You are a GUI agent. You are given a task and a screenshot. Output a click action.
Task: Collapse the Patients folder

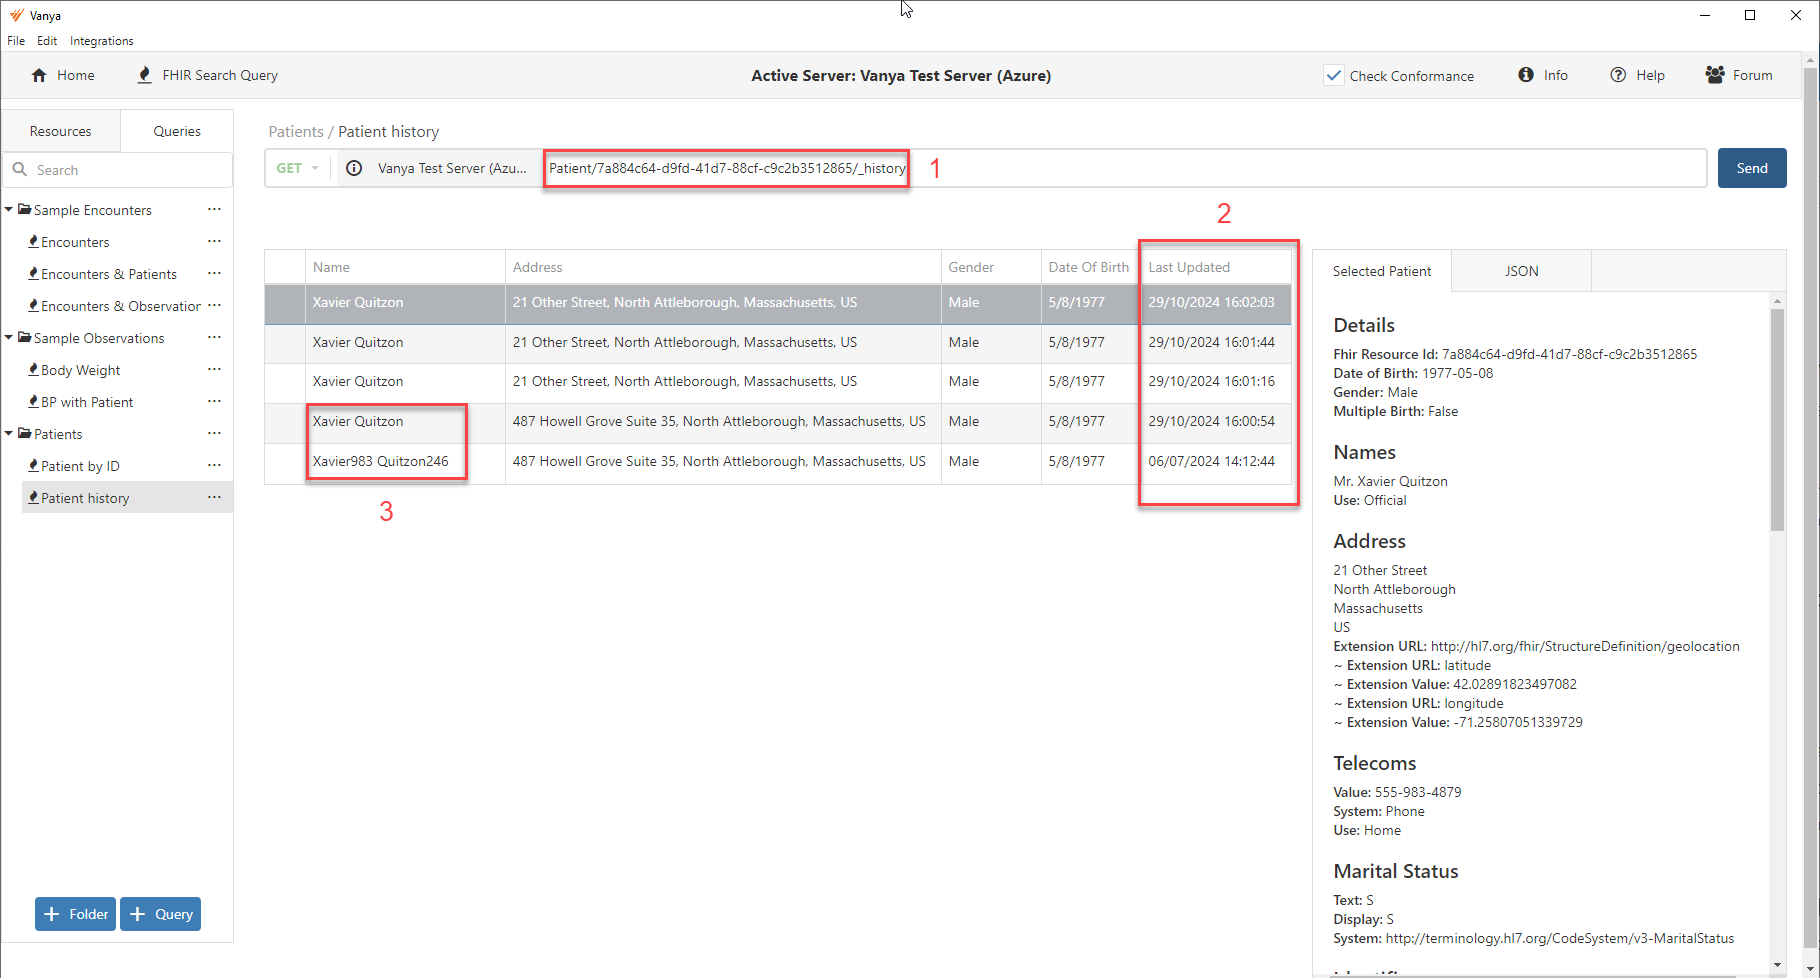(x=9, y=433)
